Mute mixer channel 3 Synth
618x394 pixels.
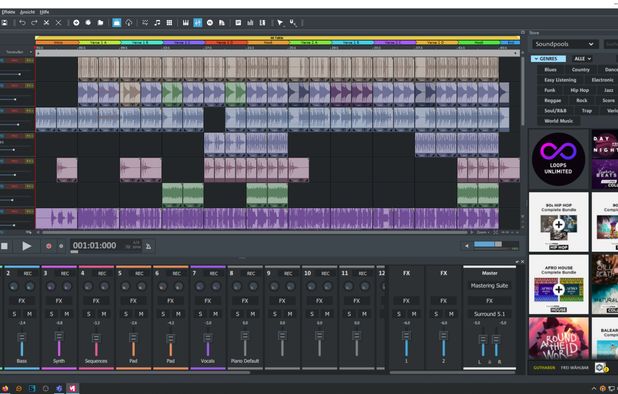pos(67,314)
